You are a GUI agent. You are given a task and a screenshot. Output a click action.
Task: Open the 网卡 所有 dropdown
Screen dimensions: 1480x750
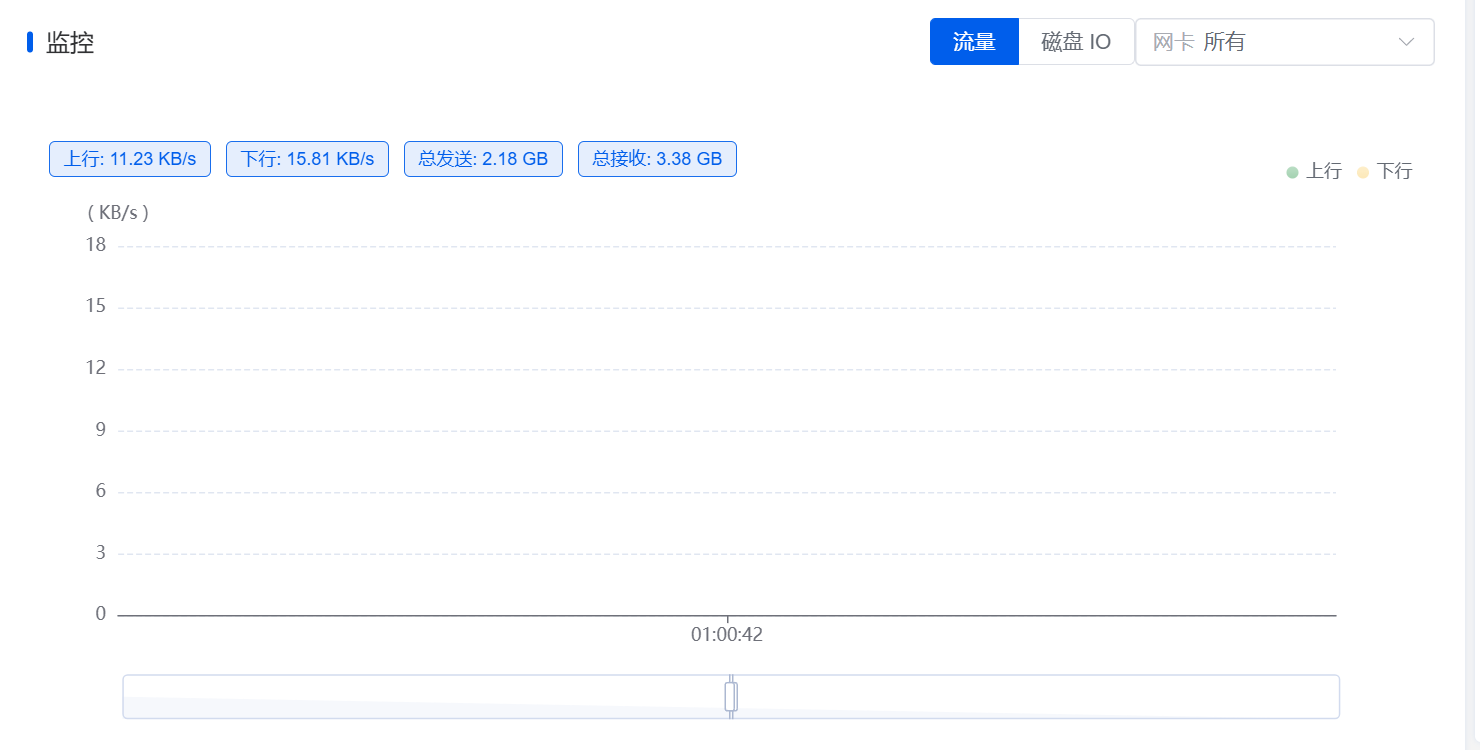pos(1284,42)
